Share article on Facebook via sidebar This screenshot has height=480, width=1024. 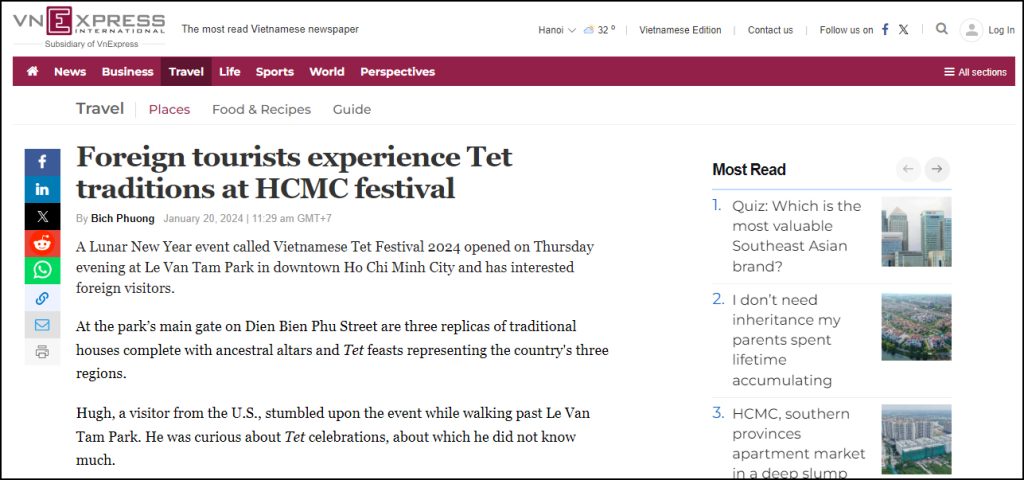click(42, 162)
